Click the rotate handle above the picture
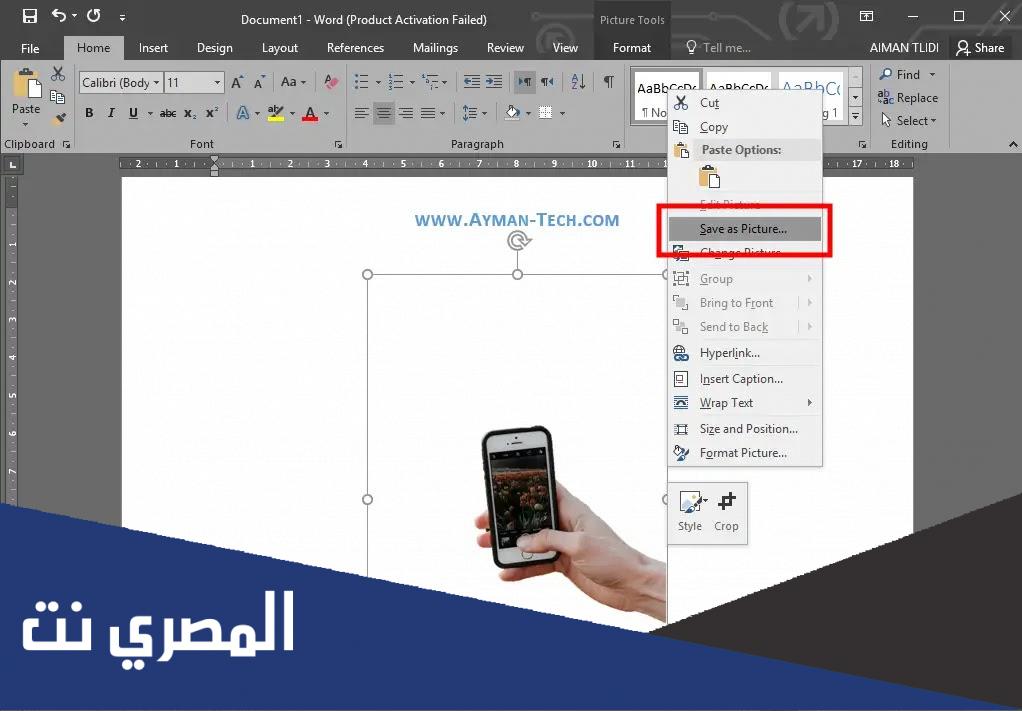 [517, 240]
